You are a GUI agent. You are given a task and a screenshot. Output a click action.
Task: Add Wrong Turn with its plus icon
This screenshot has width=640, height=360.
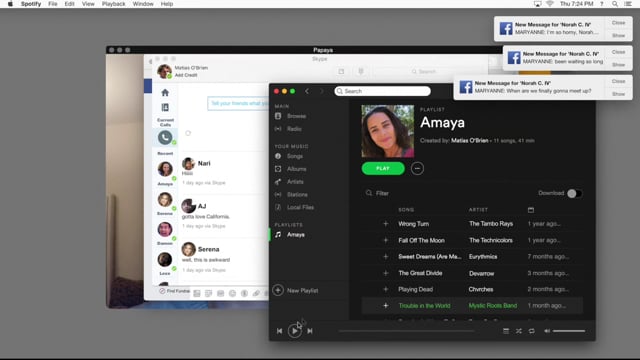point(386,224)
